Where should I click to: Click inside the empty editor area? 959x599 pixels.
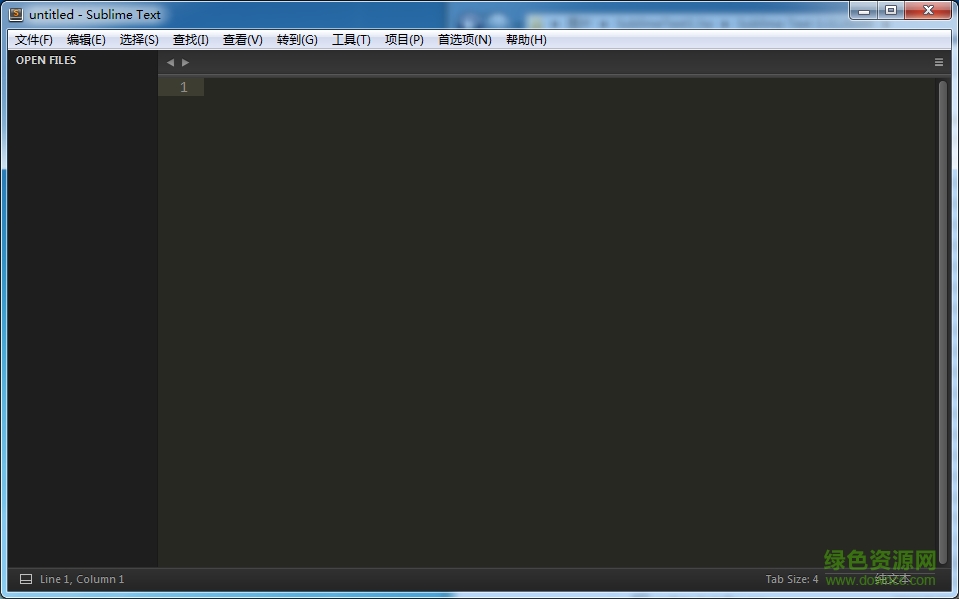(x=550, y=300)
